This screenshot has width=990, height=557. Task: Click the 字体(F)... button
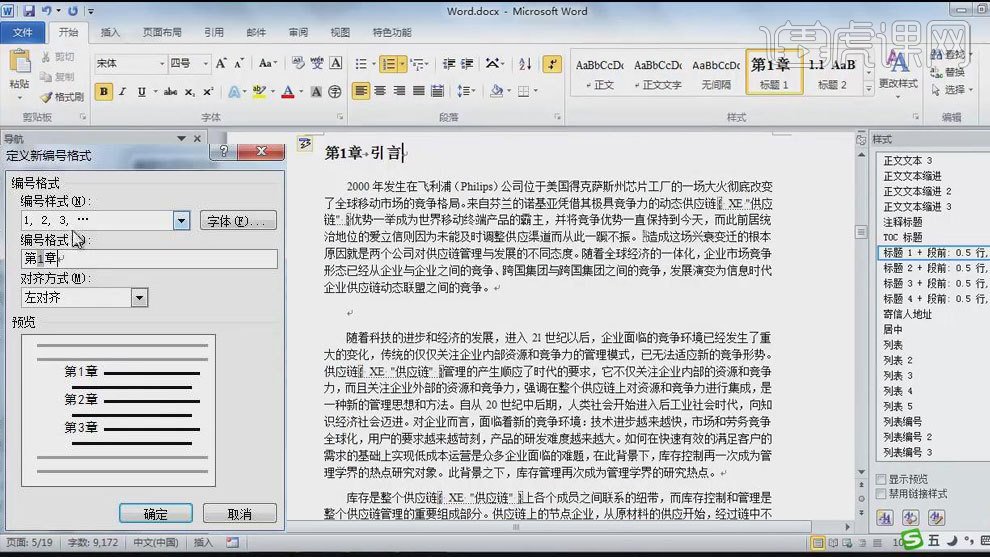[x=238, y=220]
